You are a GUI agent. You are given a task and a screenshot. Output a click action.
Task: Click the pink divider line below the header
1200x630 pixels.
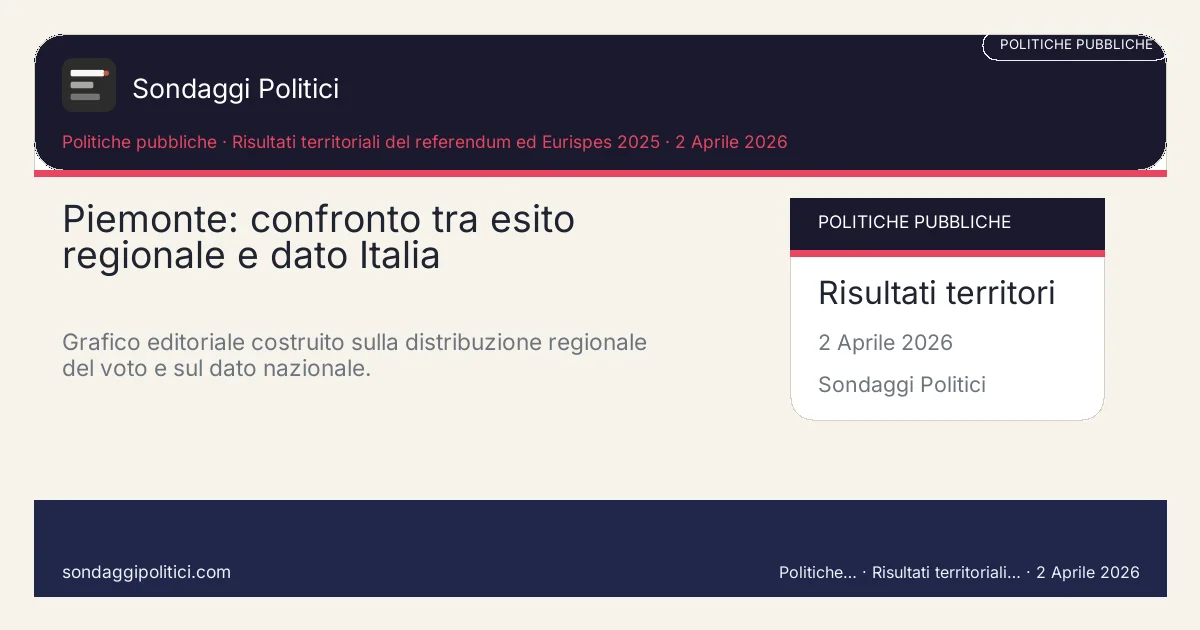click(x=600, y=173)
